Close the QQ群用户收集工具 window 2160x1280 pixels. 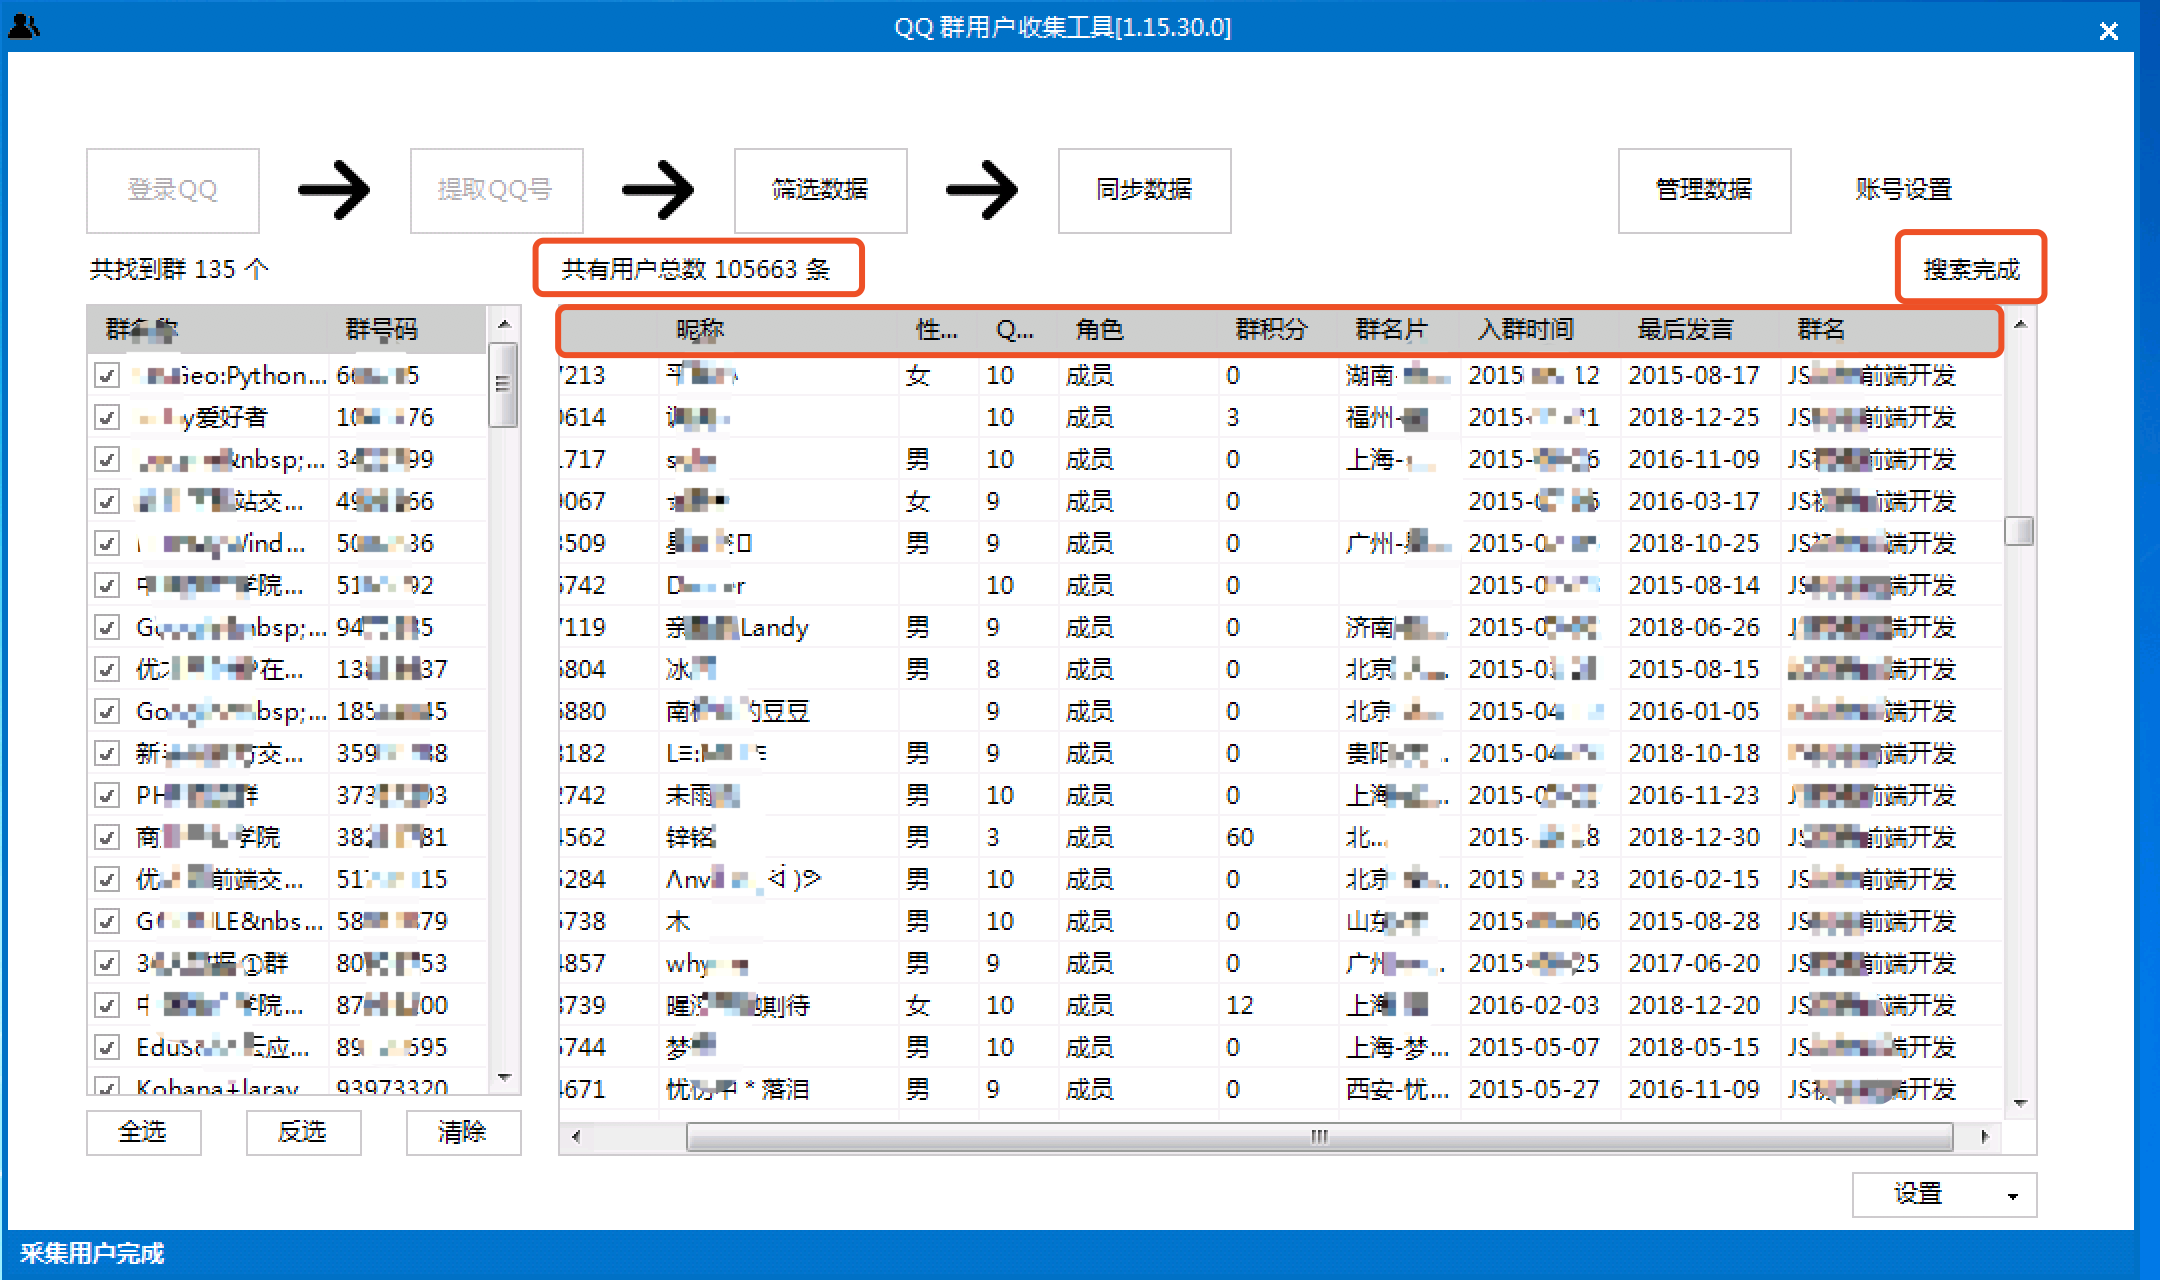(x=2108, y=31)
